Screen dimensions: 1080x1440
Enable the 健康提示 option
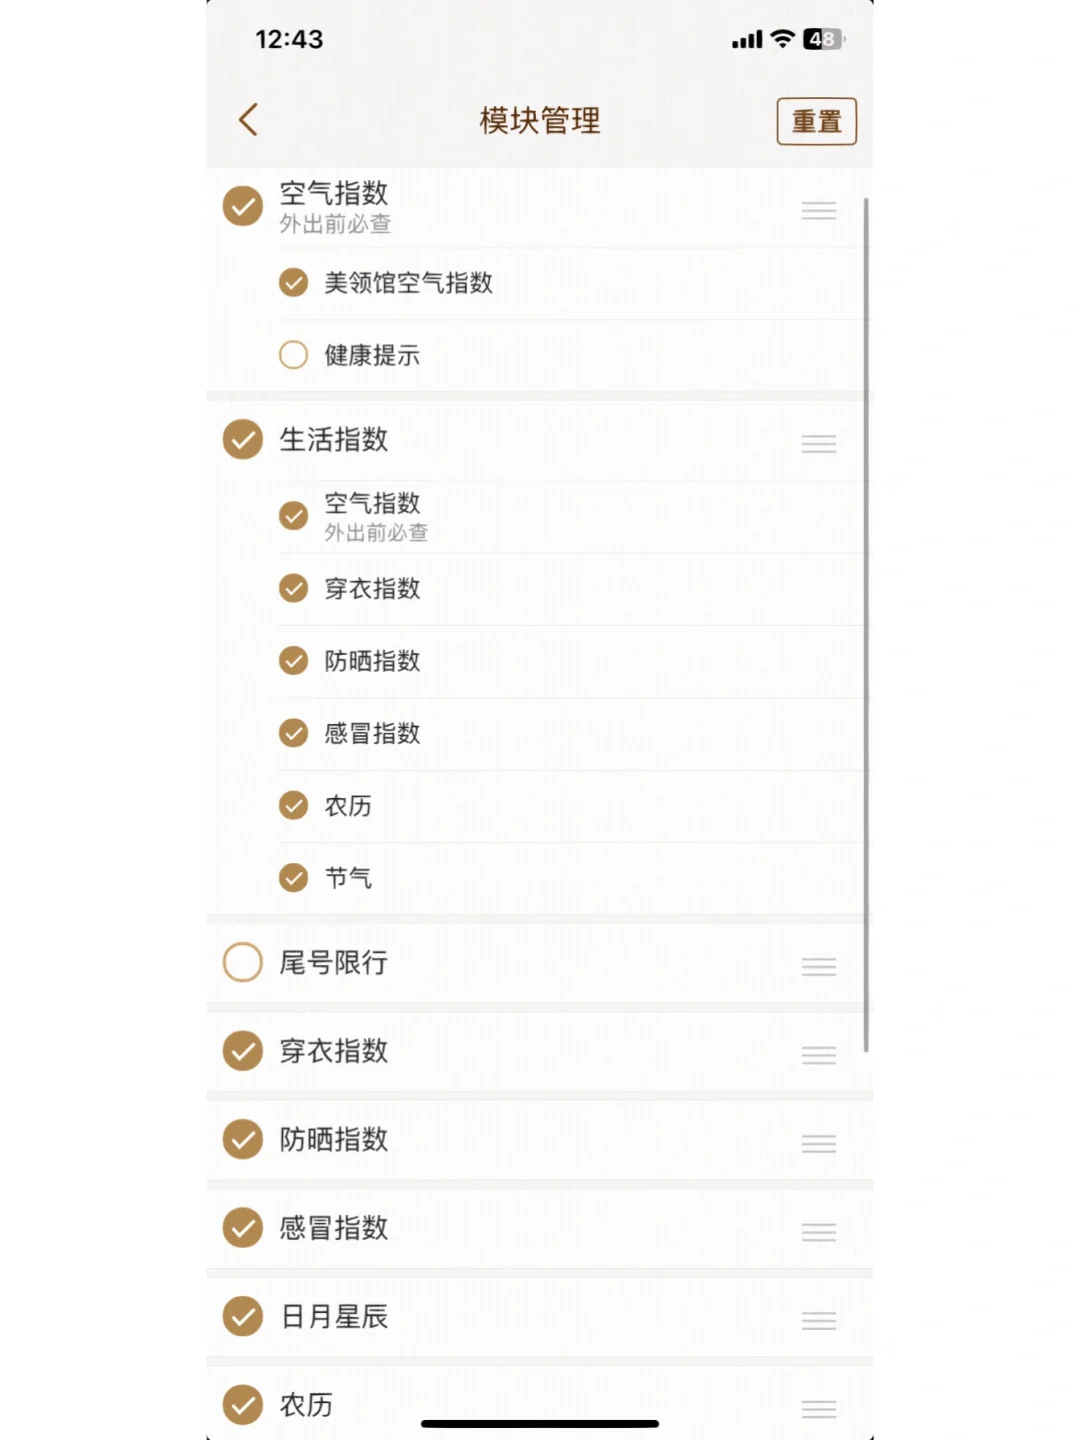click(x=293, y=355)
